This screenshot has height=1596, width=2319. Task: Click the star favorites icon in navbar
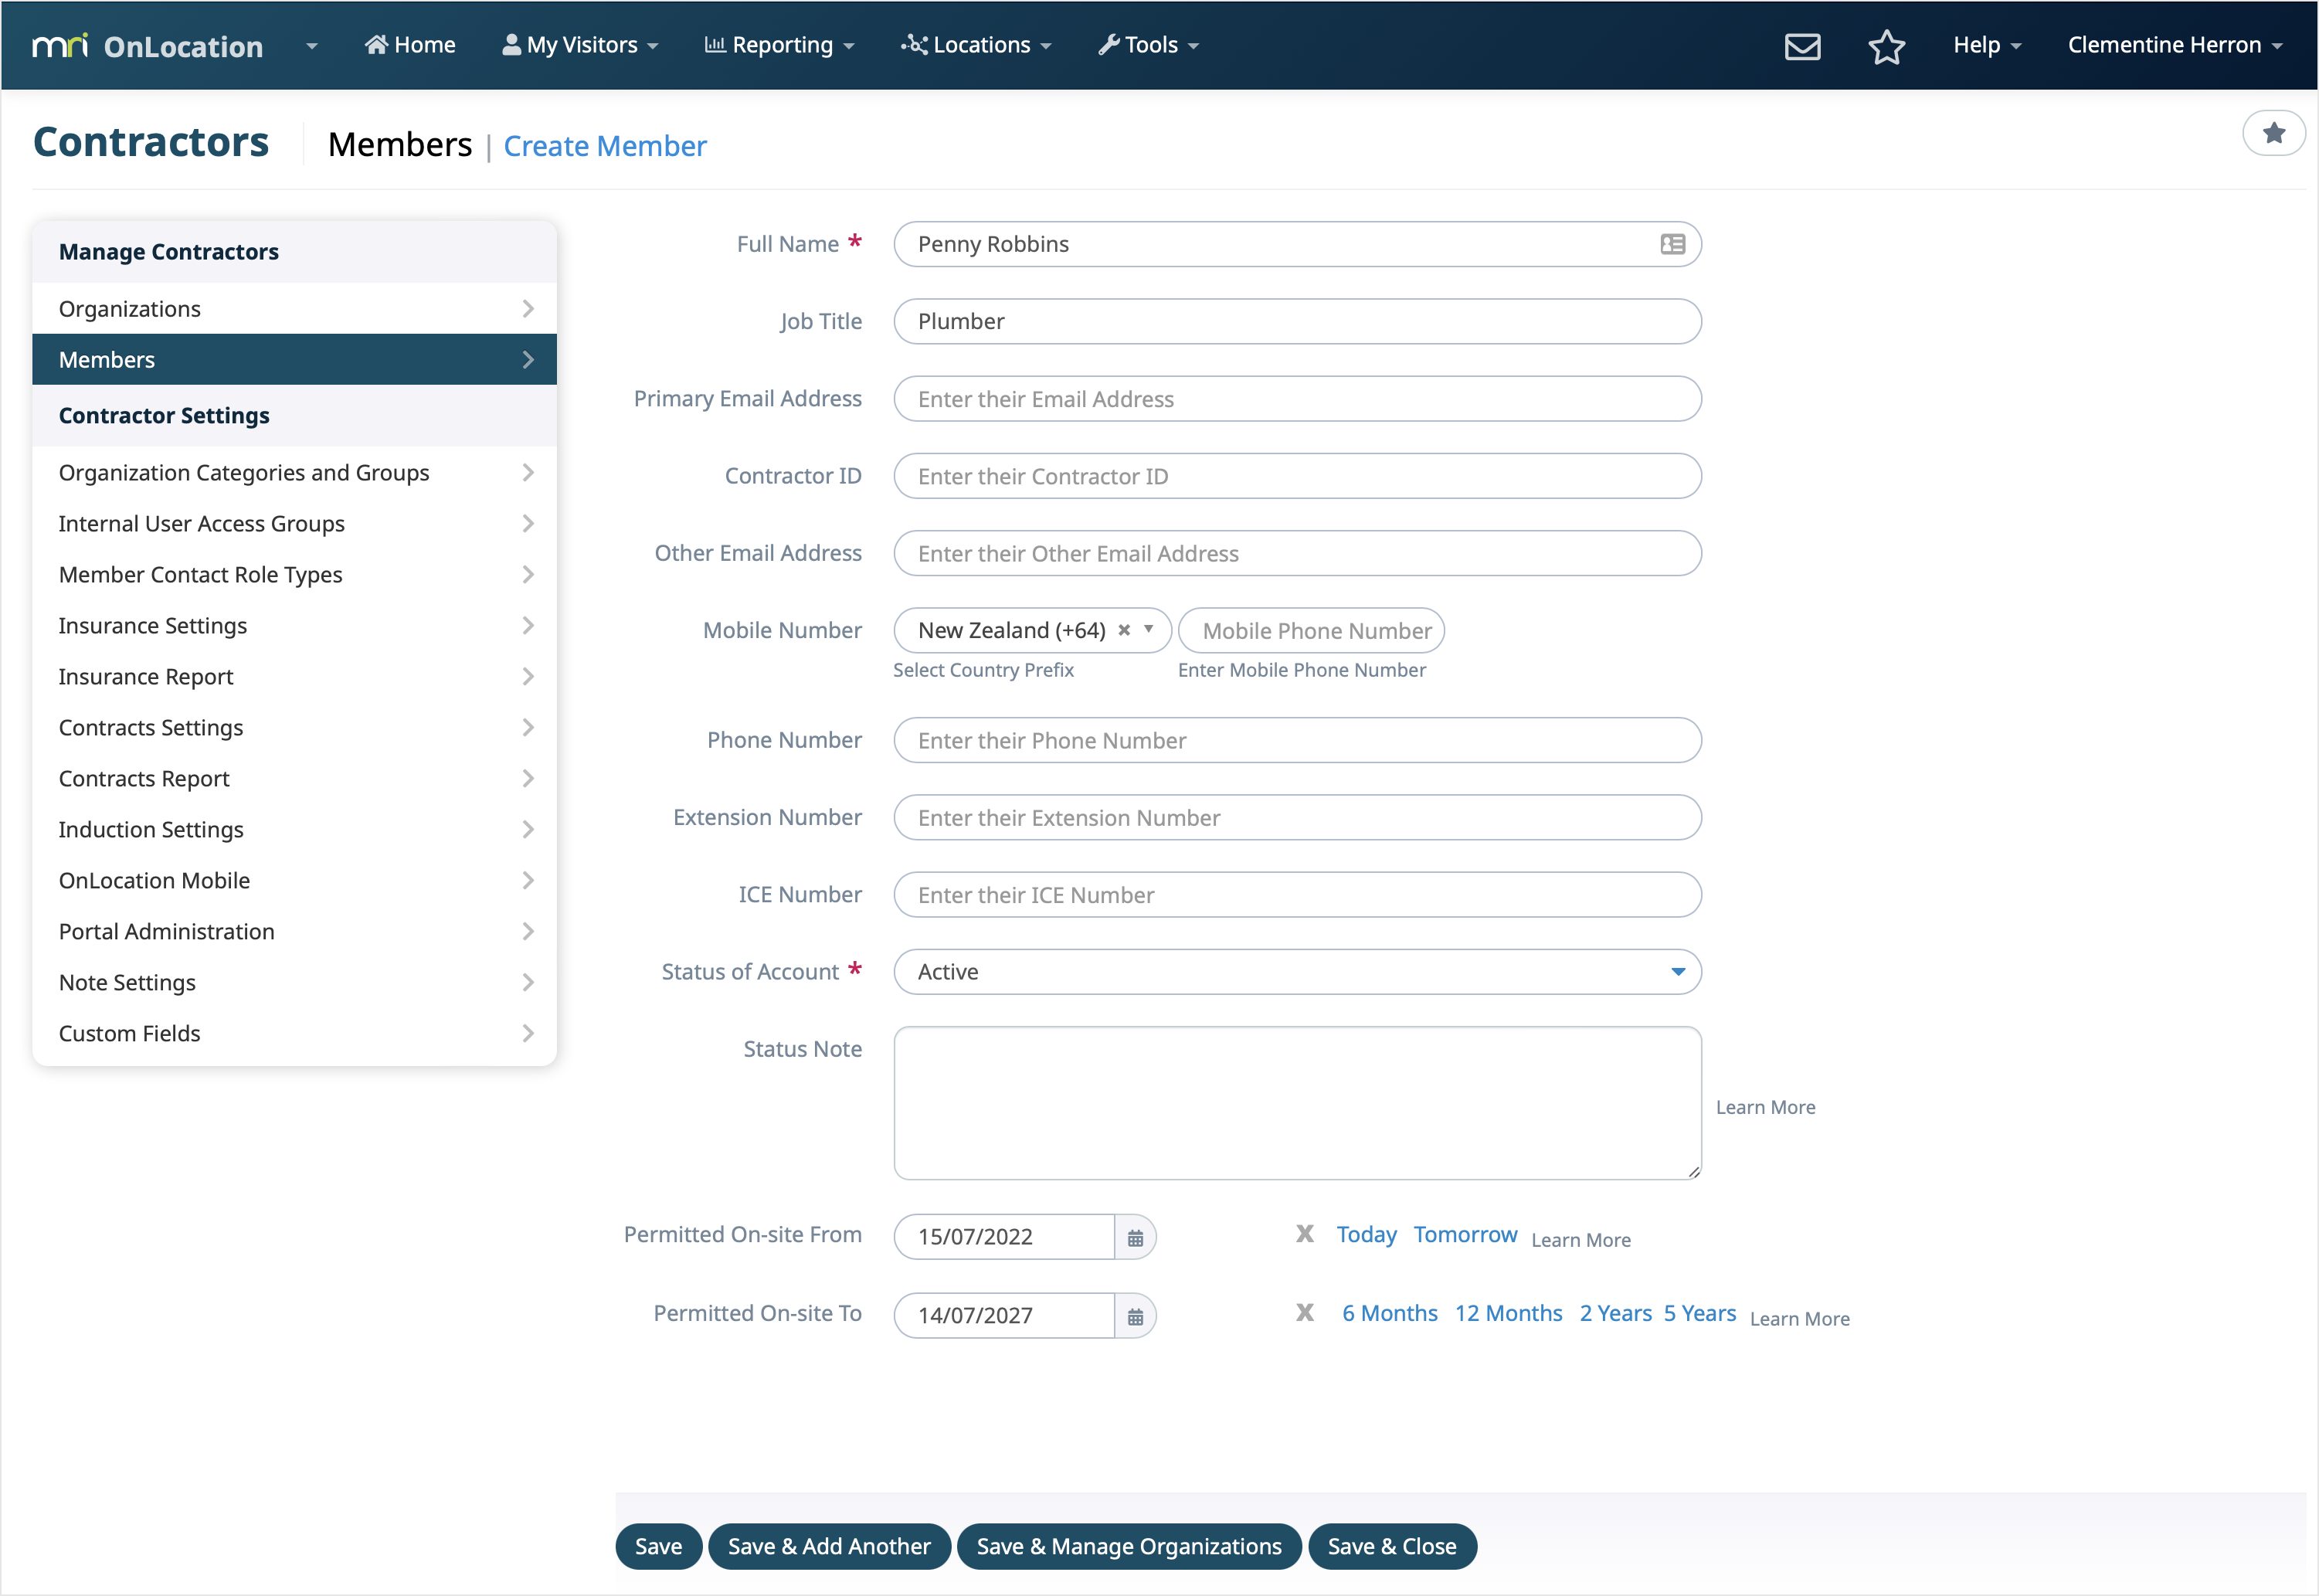click(x=1886, y=46)
